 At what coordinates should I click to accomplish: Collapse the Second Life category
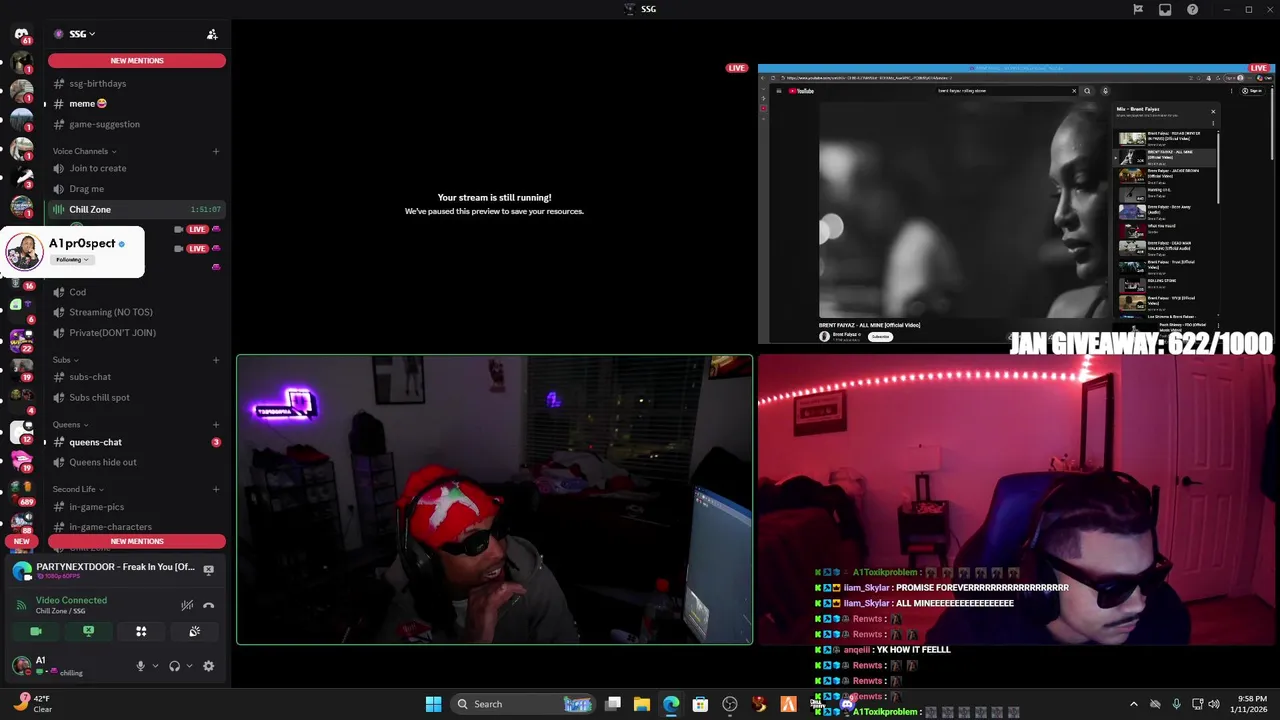click(78, 489)
